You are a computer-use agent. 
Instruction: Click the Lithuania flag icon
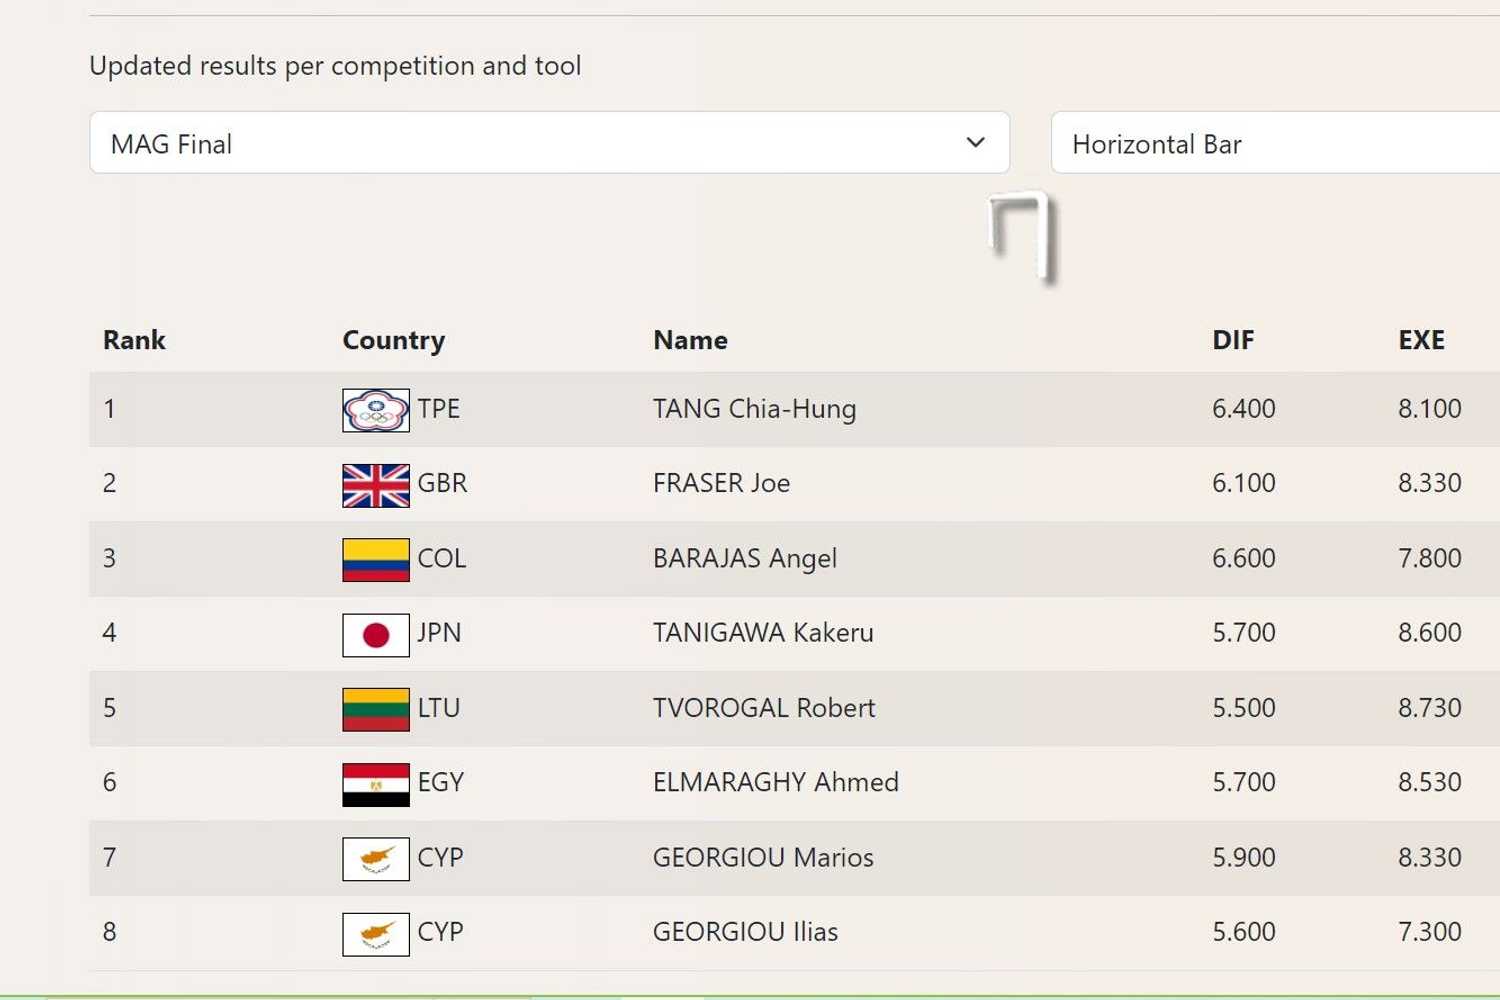coord(375,709)
